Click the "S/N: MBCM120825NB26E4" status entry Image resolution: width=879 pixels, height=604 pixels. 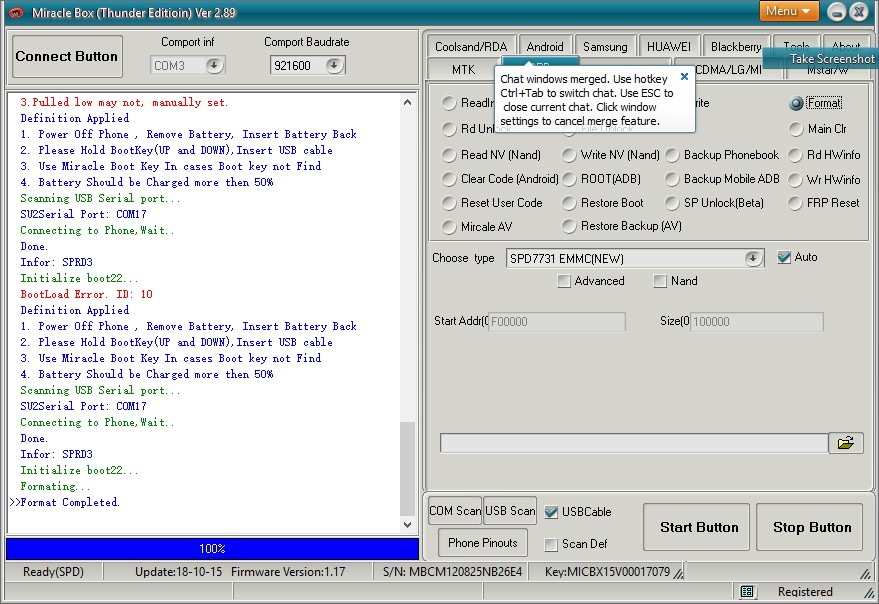(452, 572)
